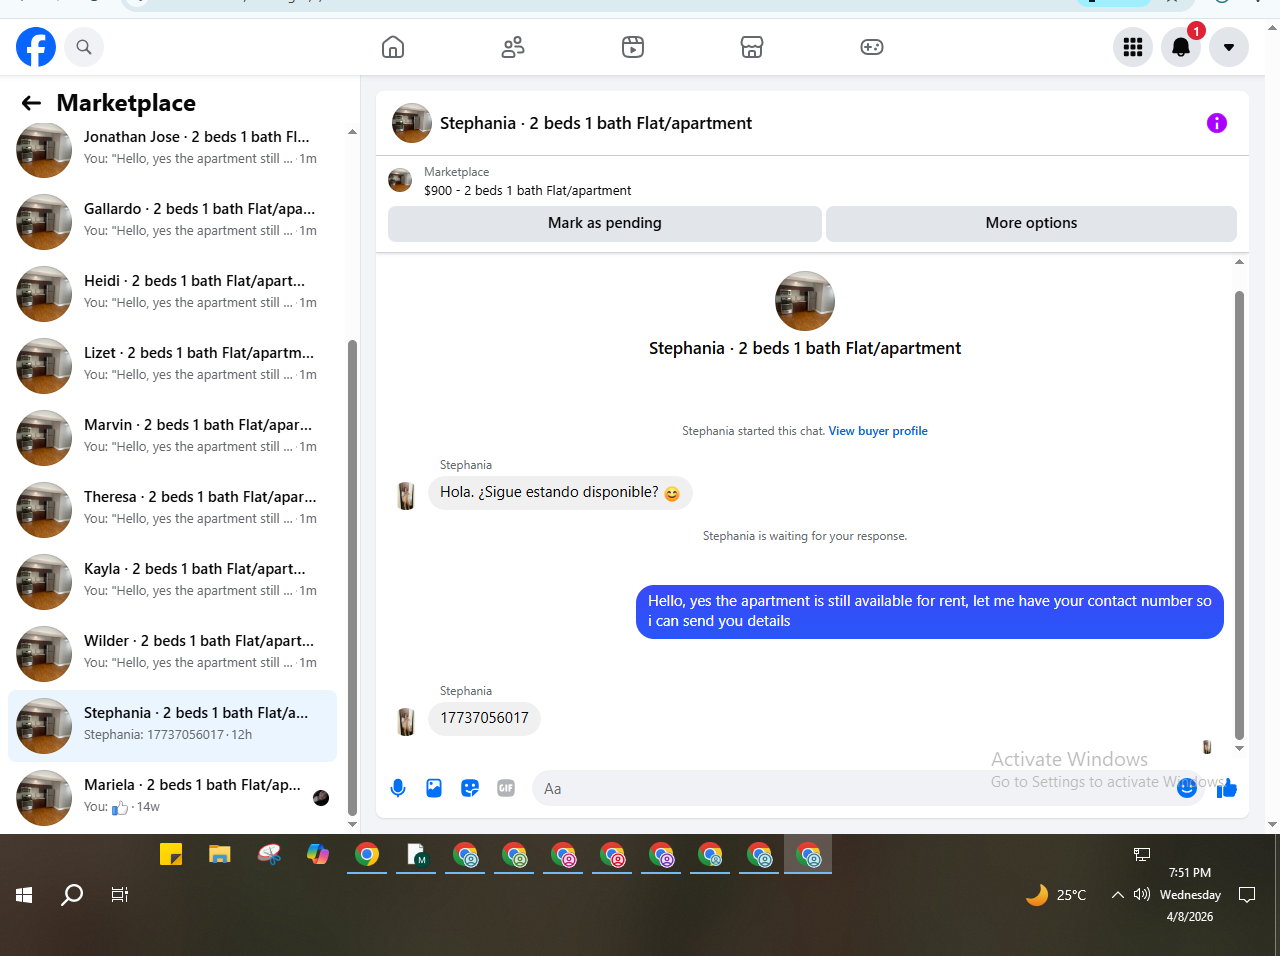Screen dimensions: 1280x956
Task: Open Kayla conversation
Action: [x=172, y=580]
